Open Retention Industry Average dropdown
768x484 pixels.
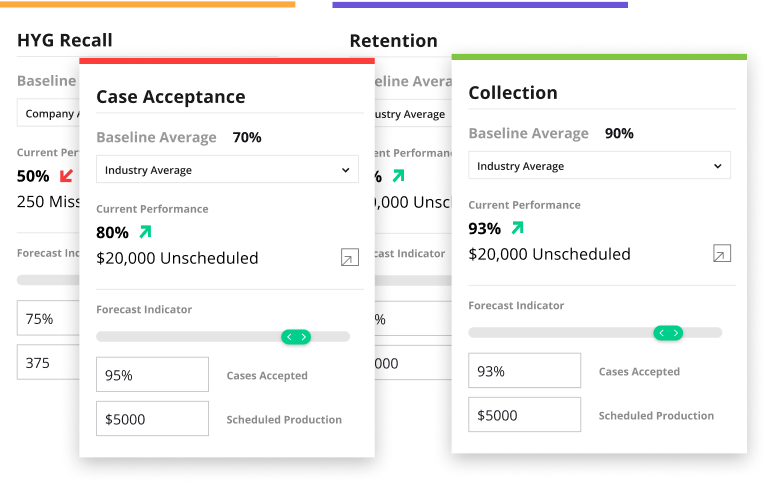tap(413, 114)
